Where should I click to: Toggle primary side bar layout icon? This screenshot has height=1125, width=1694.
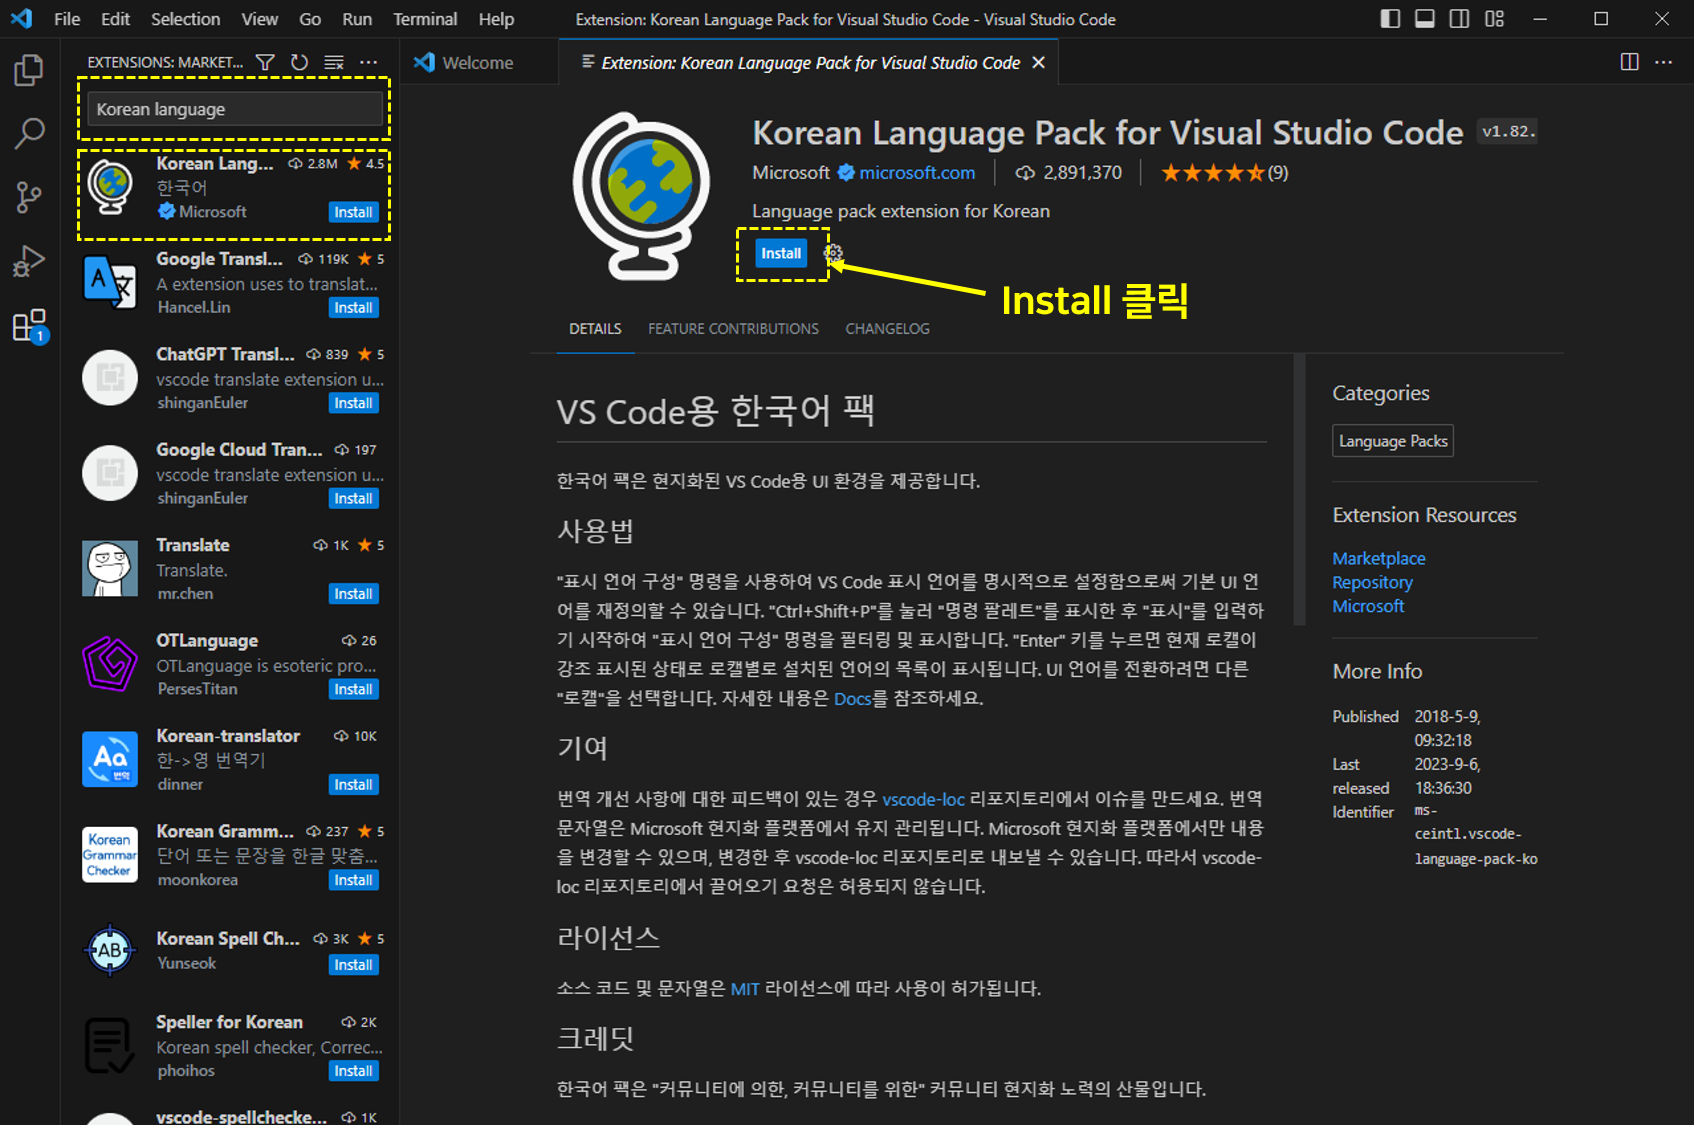(1390, 19)
